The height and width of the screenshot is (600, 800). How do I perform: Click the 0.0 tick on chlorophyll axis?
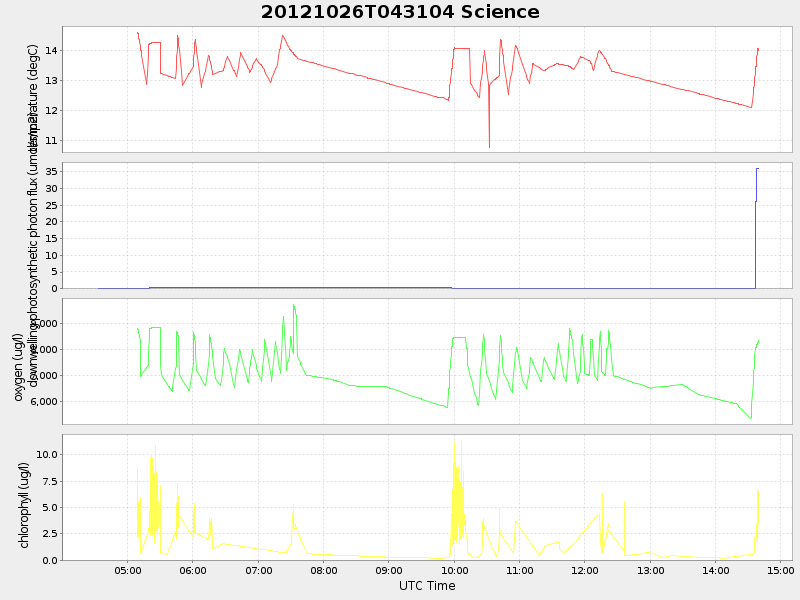click(49, 560)
